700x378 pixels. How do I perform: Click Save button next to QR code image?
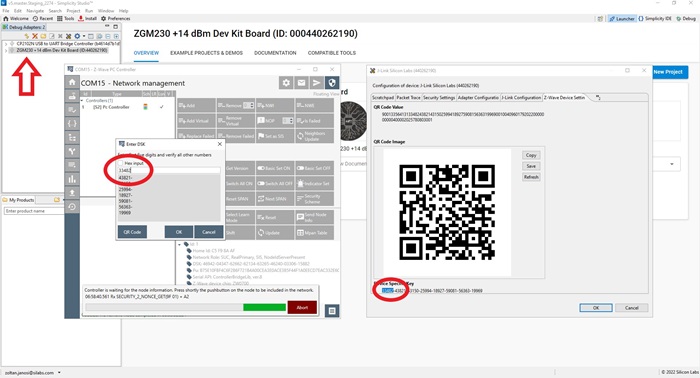click(x=531, y=166)
